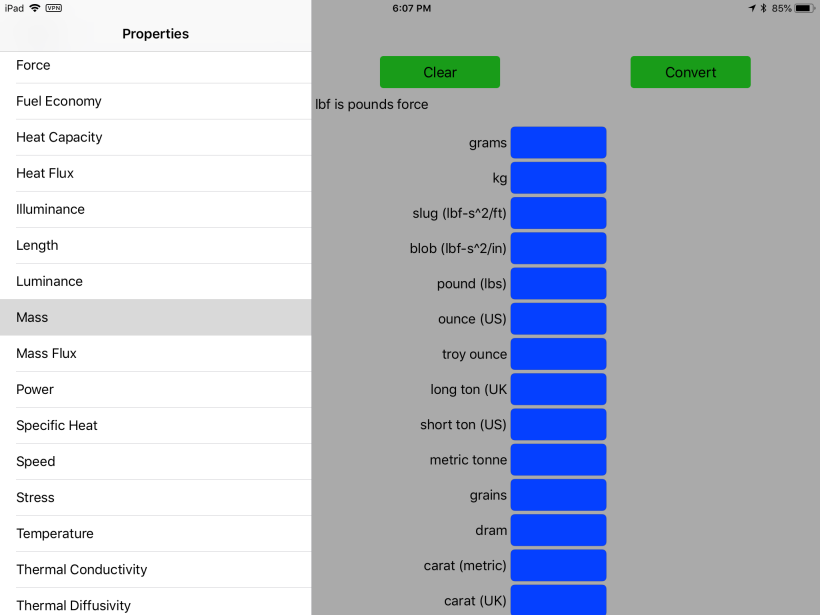Open the Speed property
Image resolution: width=820 pixels, height=615 pixels.
pos(155,462)
